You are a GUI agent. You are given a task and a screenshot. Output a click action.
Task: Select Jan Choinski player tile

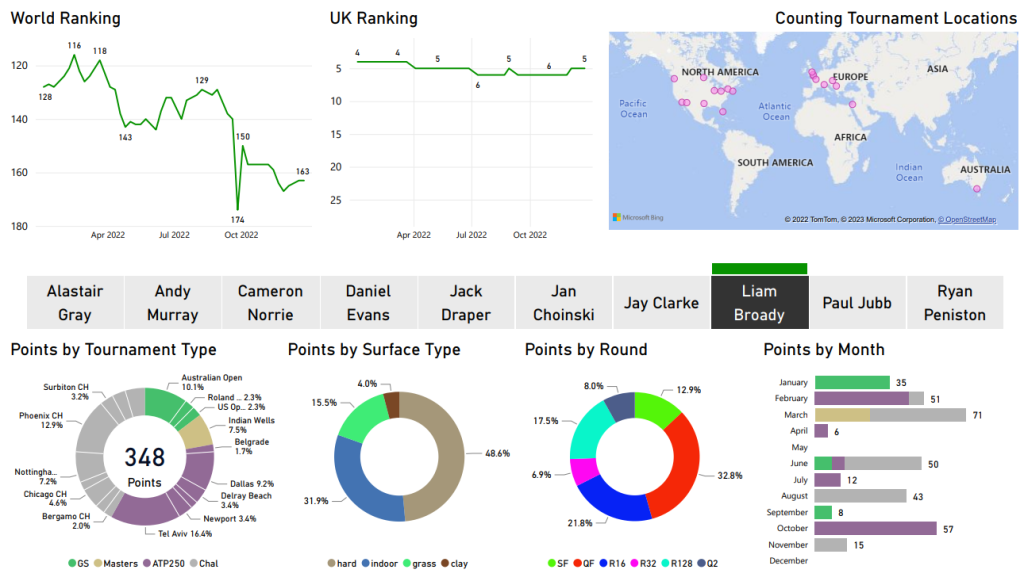pyautogui.click(x=563, y=303)
